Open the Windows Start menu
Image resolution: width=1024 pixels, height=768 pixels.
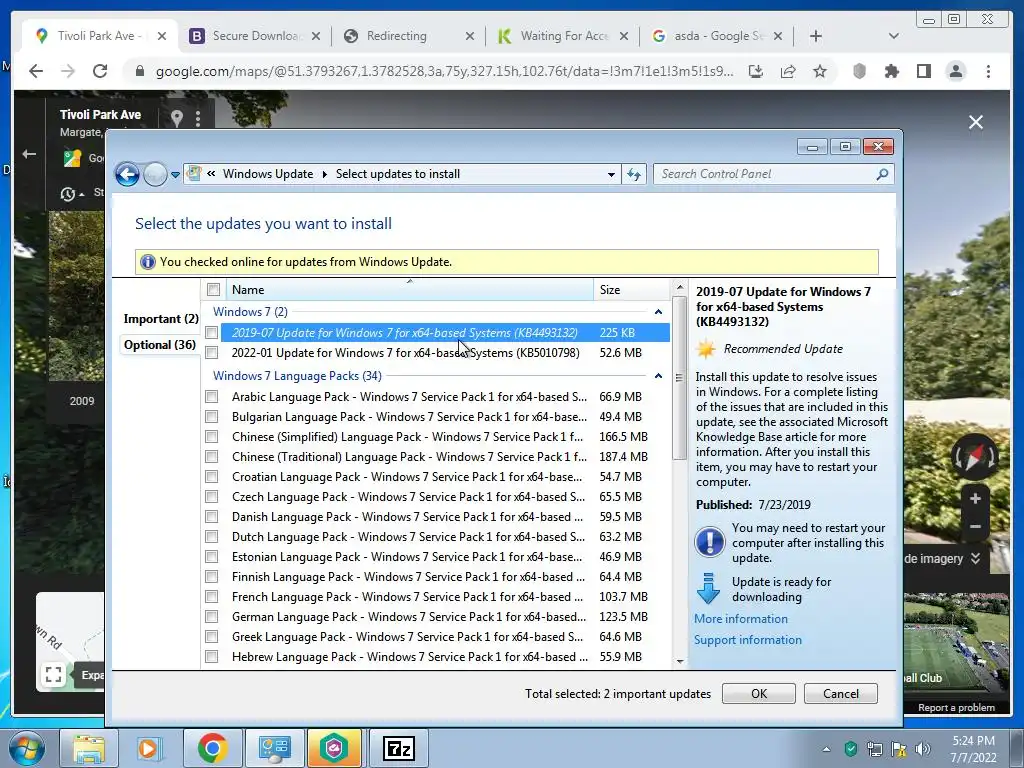coord(26,748)
